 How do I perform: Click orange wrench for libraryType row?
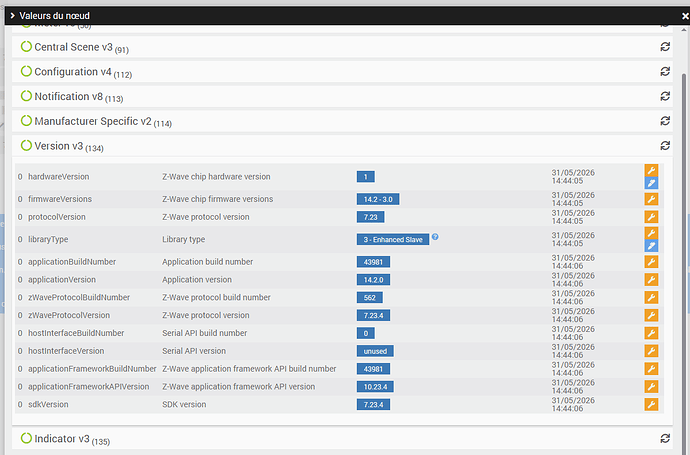[x=651, y=233]
